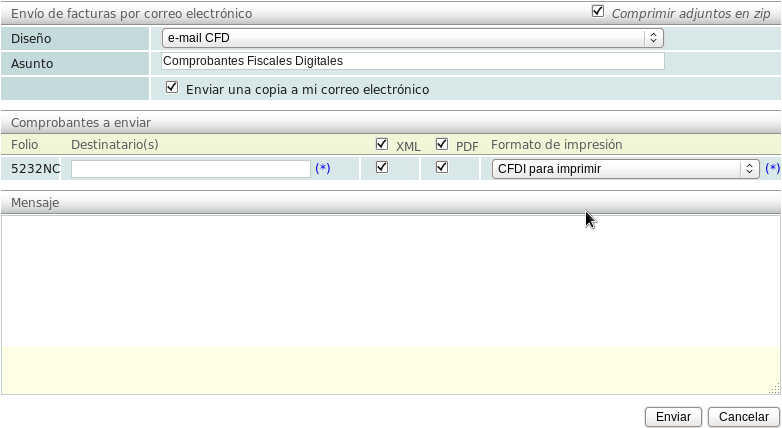782x428 pixels.
Task: Open the Diseño dropdown showing e-mail CFD
Action: [412, 38]
